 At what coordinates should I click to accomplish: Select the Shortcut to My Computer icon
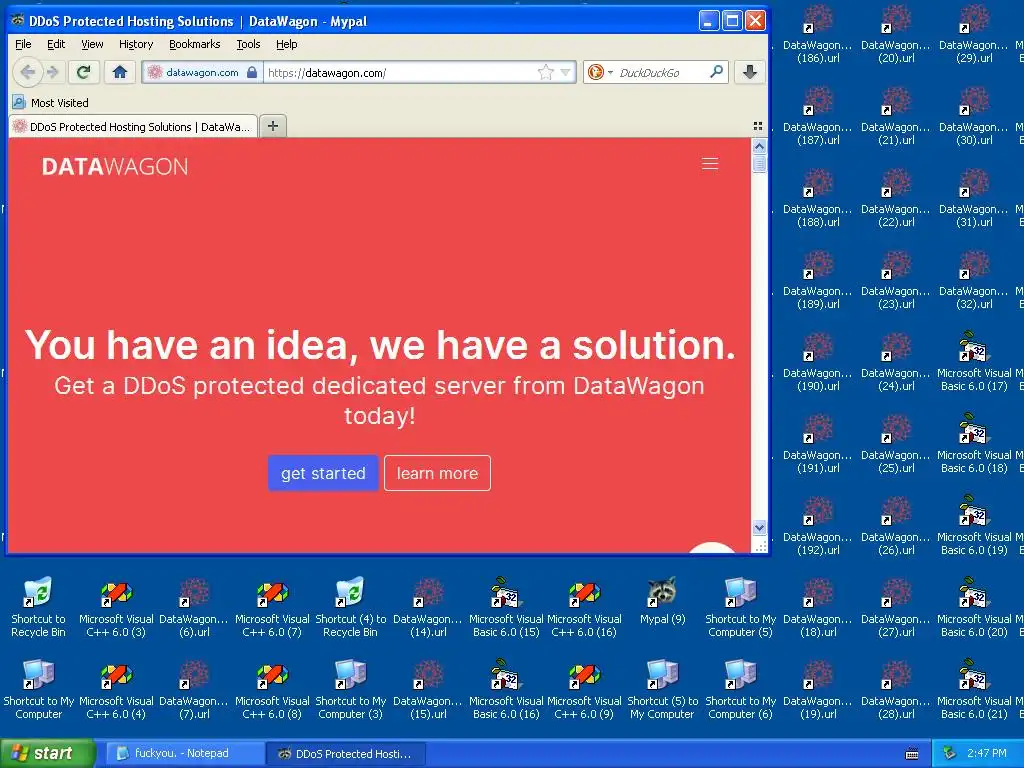click(x=39, y=688)
